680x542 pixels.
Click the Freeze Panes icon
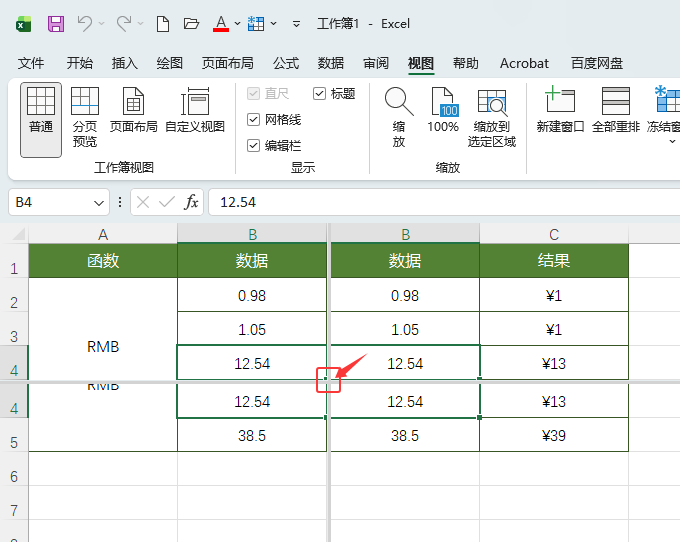click(667, 101)
